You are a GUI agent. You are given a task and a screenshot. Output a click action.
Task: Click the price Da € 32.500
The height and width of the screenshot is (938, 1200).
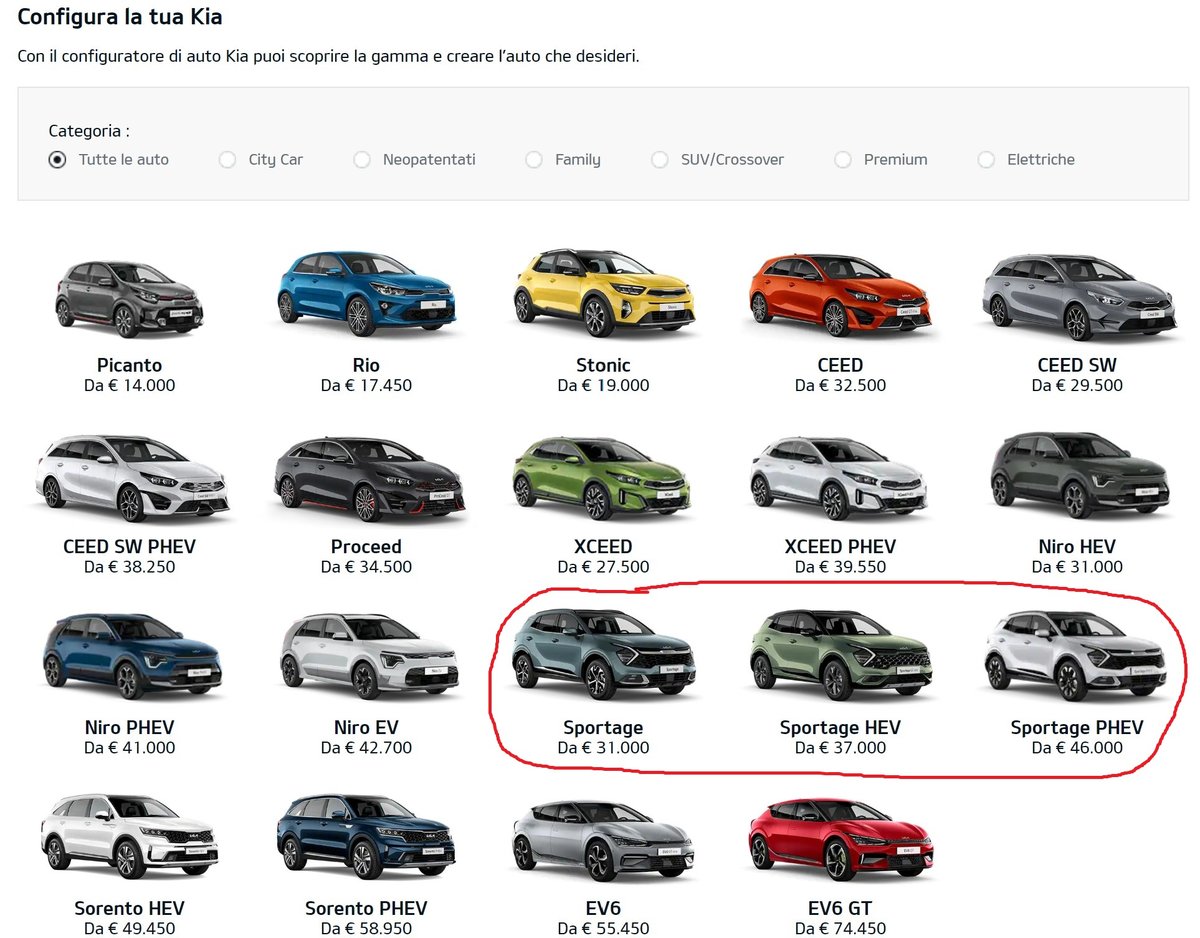pos(840,385)
